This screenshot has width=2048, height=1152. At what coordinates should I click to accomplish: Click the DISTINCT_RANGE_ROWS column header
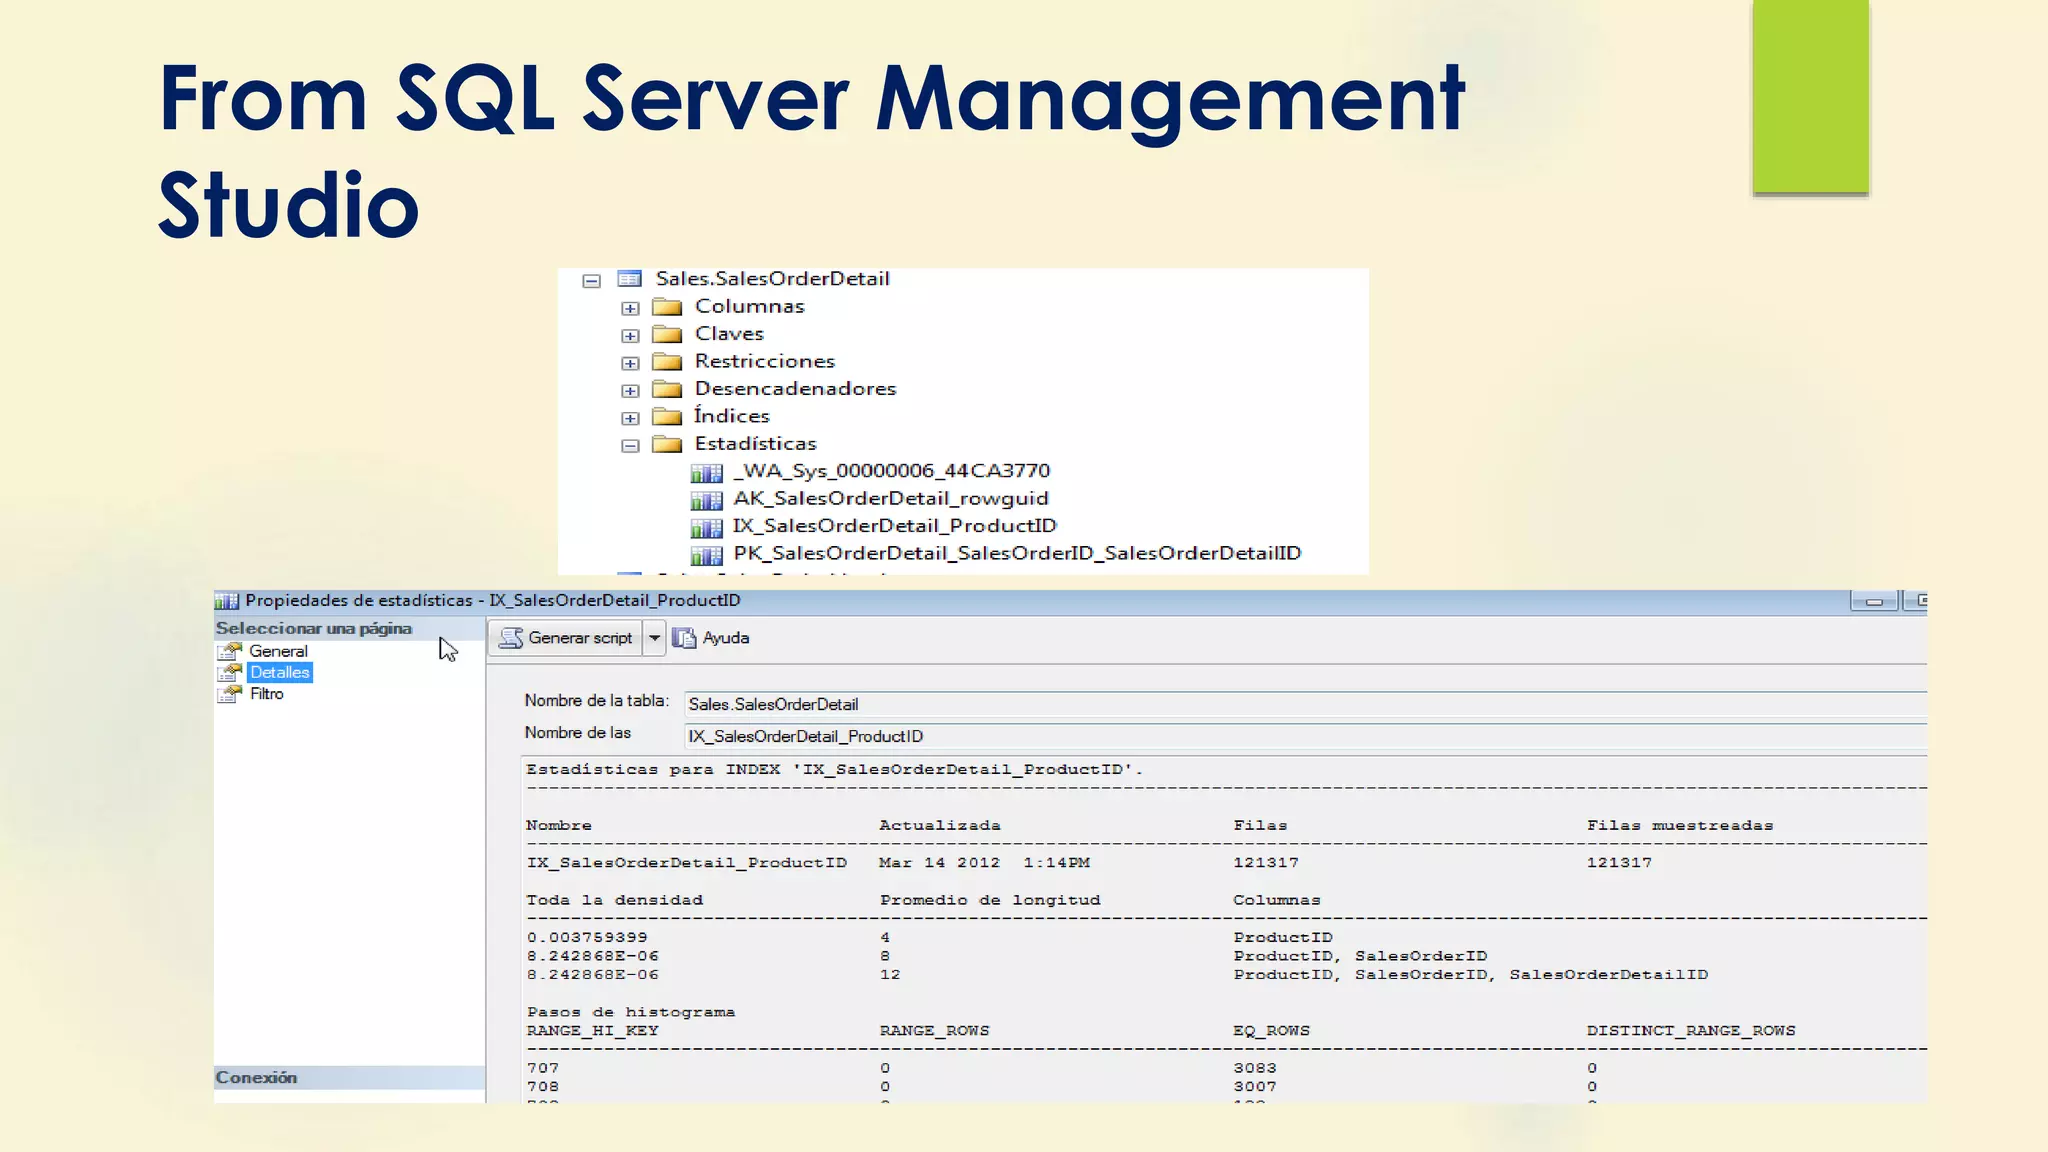coord(1691,1031)
